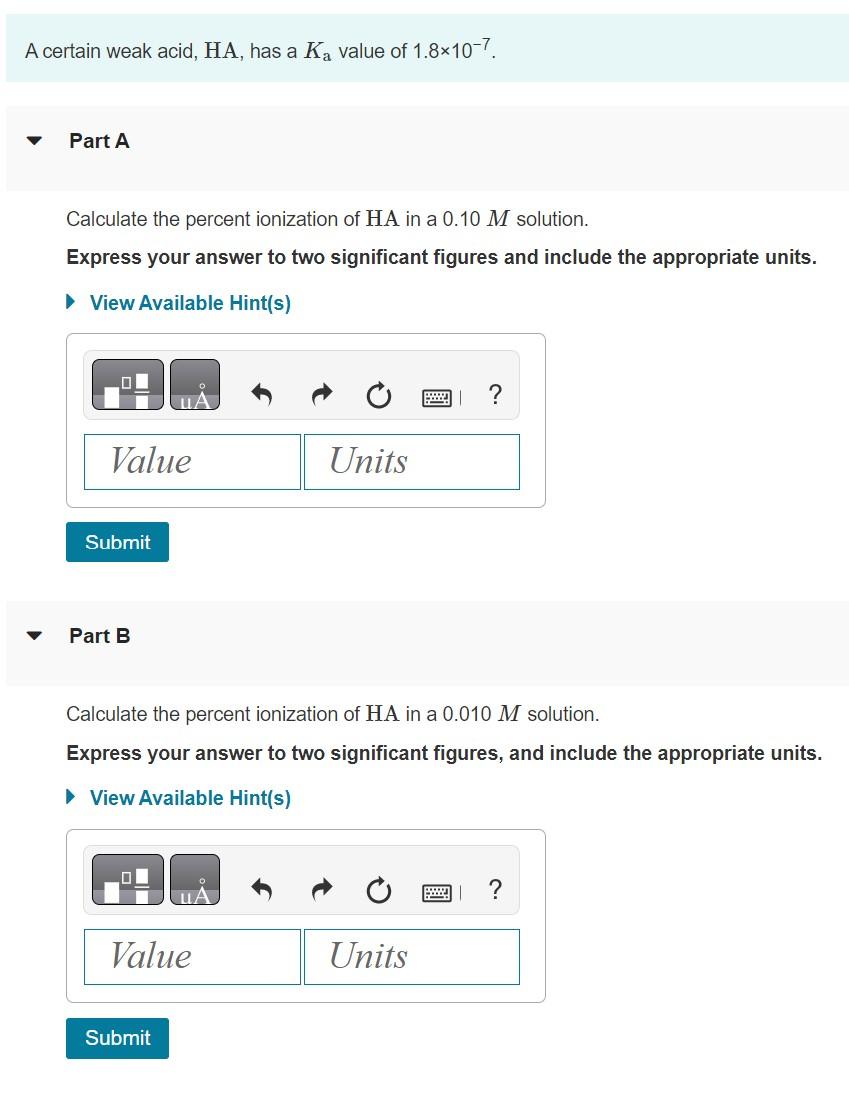
Task: Click the undo icon in Part B's toolbar
Action: [260, 890]
